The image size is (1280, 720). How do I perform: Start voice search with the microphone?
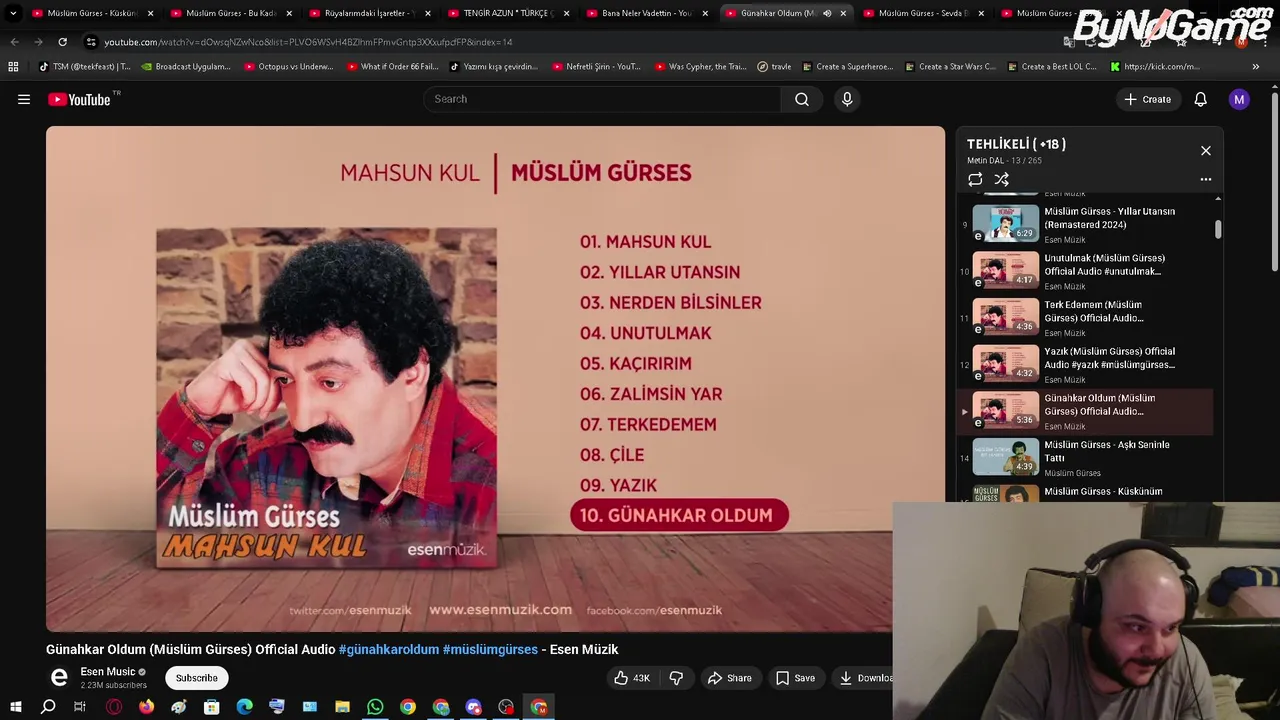click(847, 99)
